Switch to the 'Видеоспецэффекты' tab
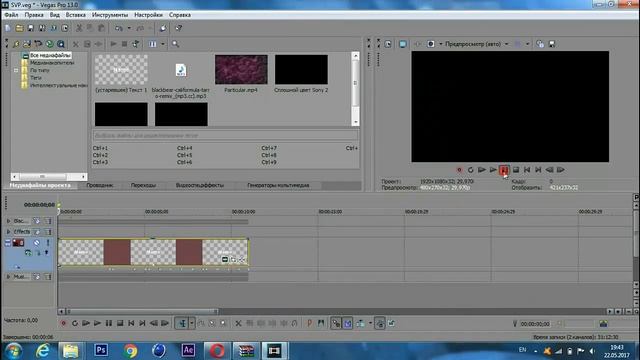This screenshot has height=360, width=640. tap(200, 185)
